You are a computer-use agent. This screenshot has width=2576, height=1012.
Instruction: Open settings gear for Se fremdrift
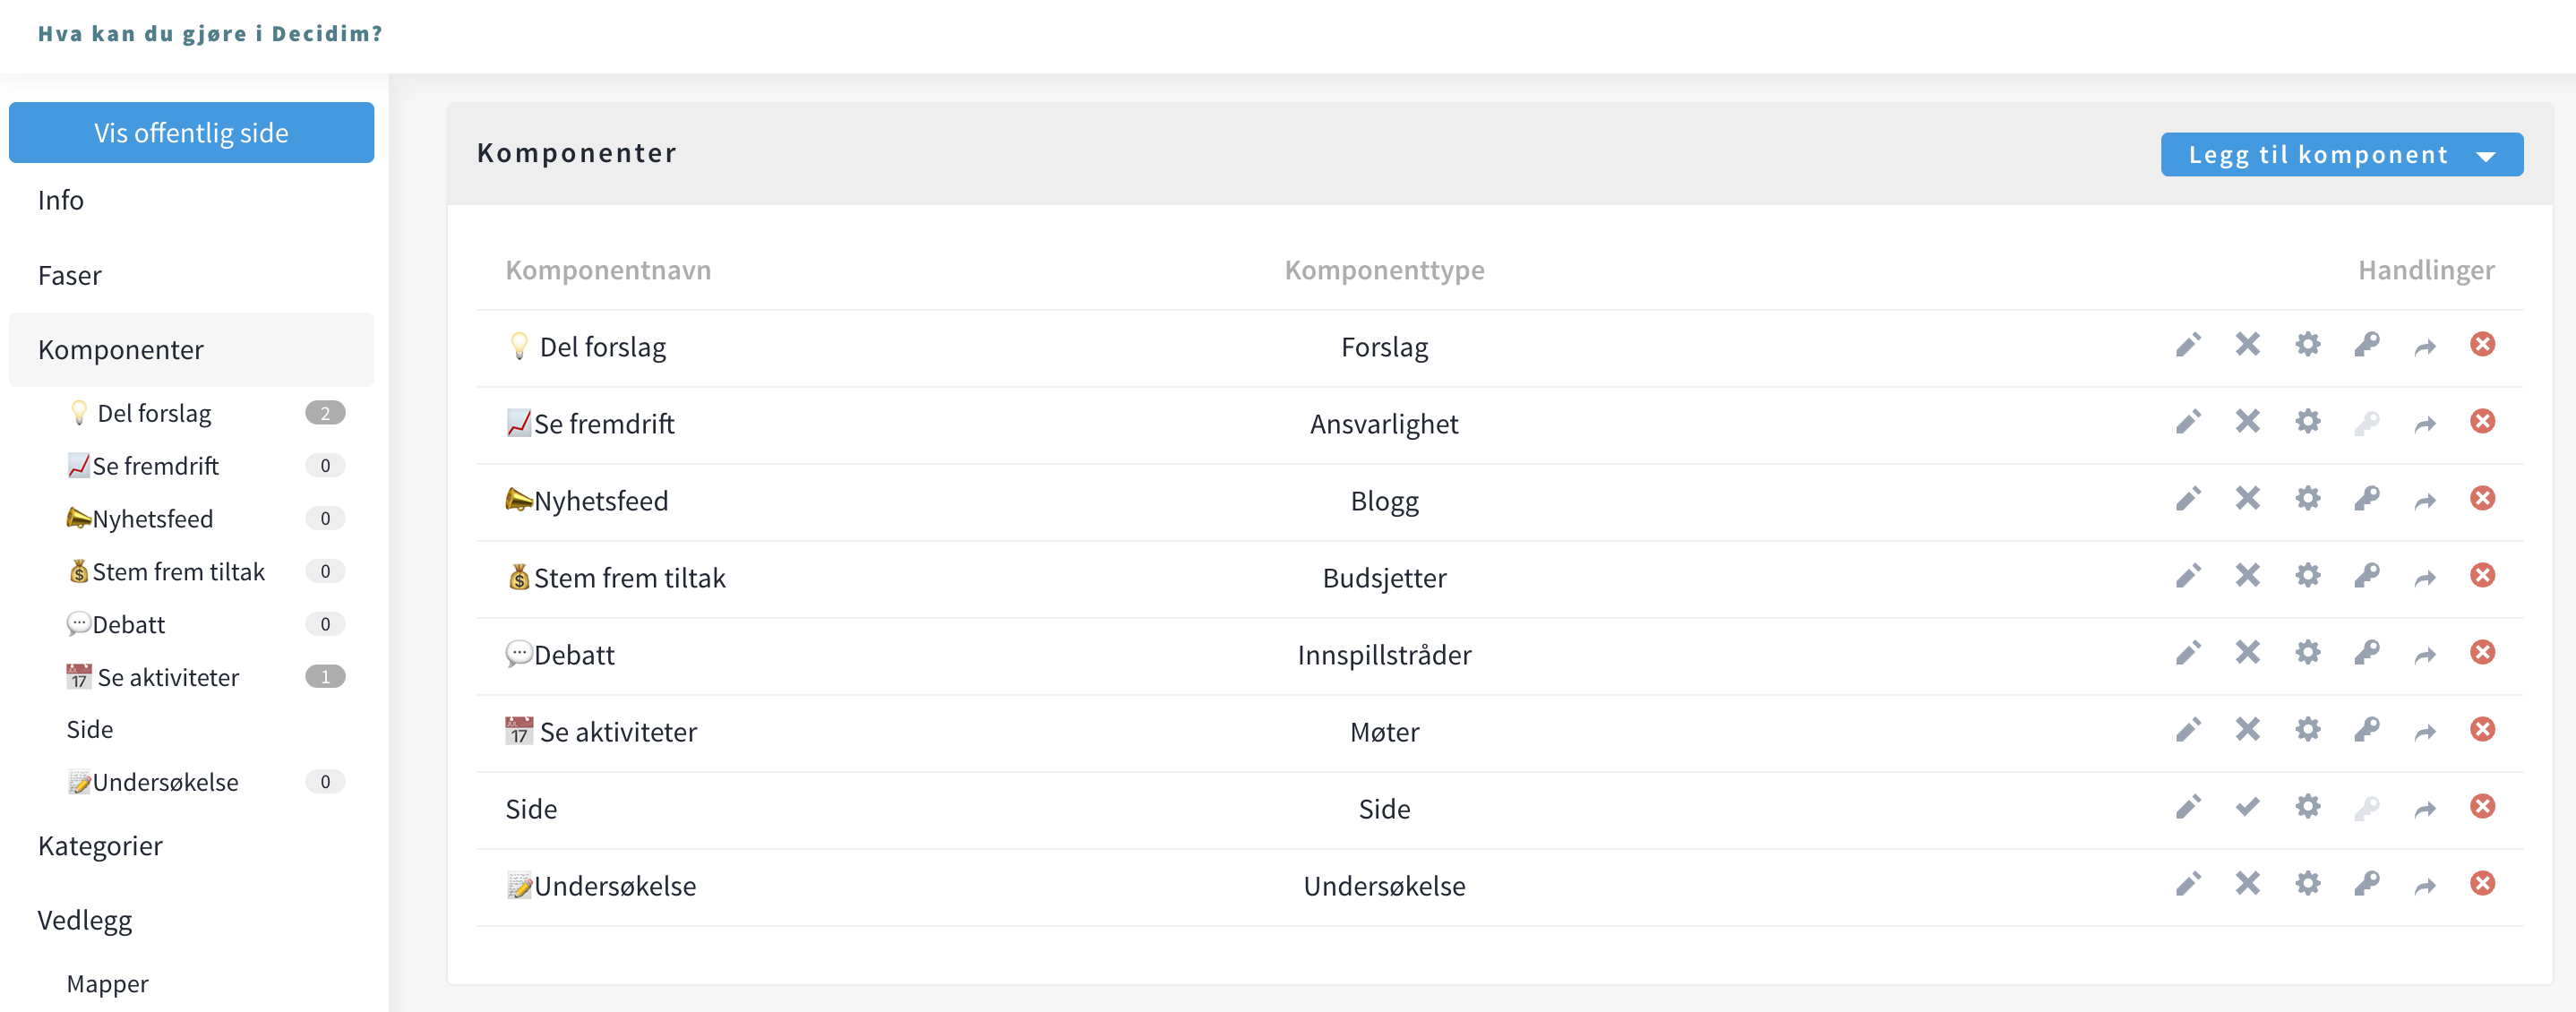pyautogui.click(x=2307, y=422)
